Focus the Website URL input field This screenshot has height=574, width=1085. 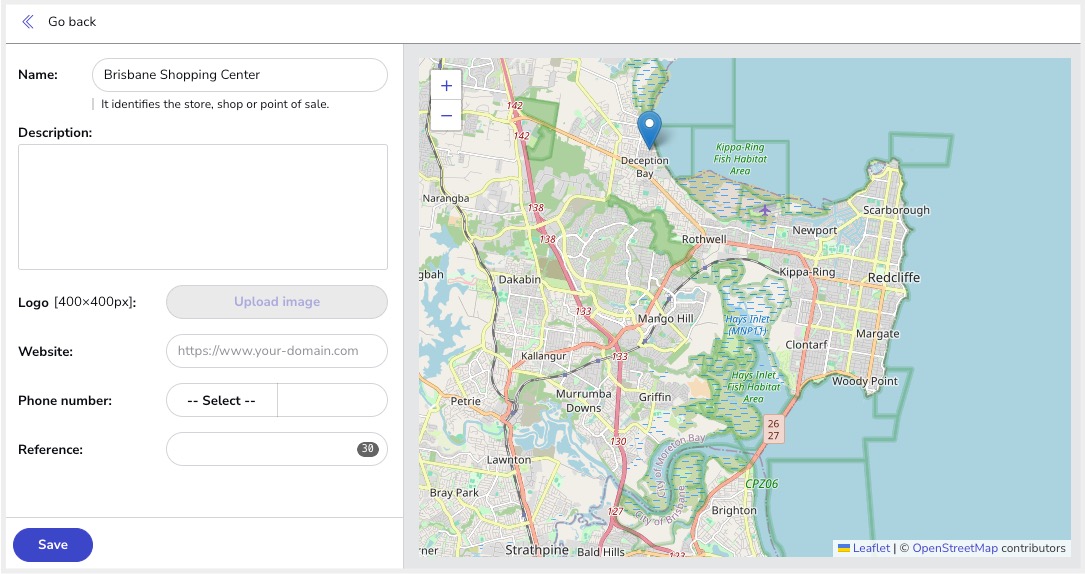tap(277, 351)
